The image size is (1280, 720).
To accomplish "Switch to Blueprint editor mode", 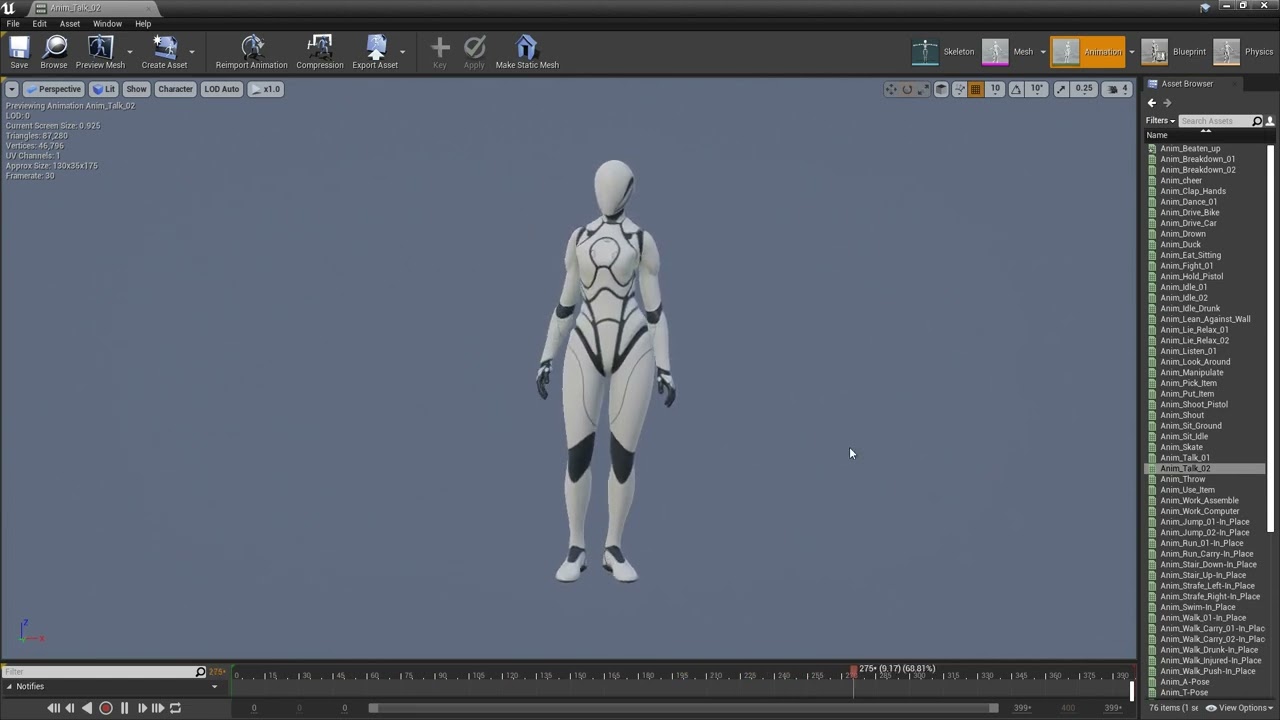I will tap(1174, 52).
